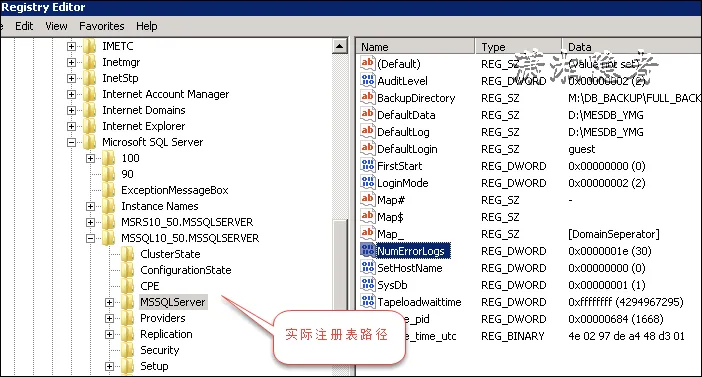This screenshot has height=377, width=702.
Task: Click the M:\DB_BACKUP data cell
Action: click(634, 98)
